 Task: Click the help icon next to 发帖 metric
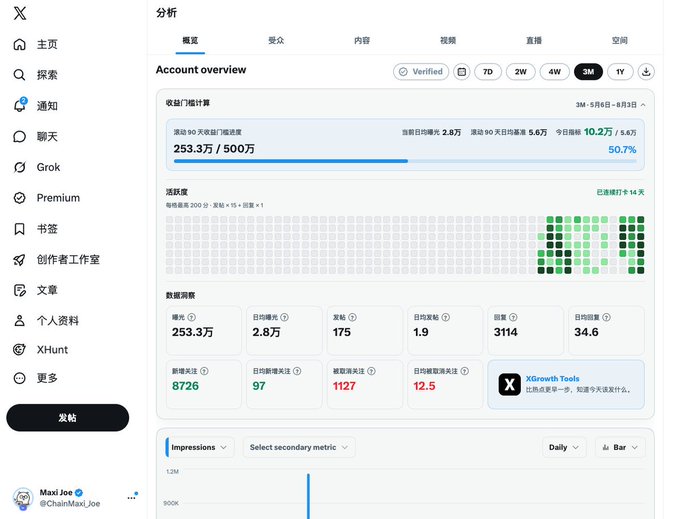[353, 317]
